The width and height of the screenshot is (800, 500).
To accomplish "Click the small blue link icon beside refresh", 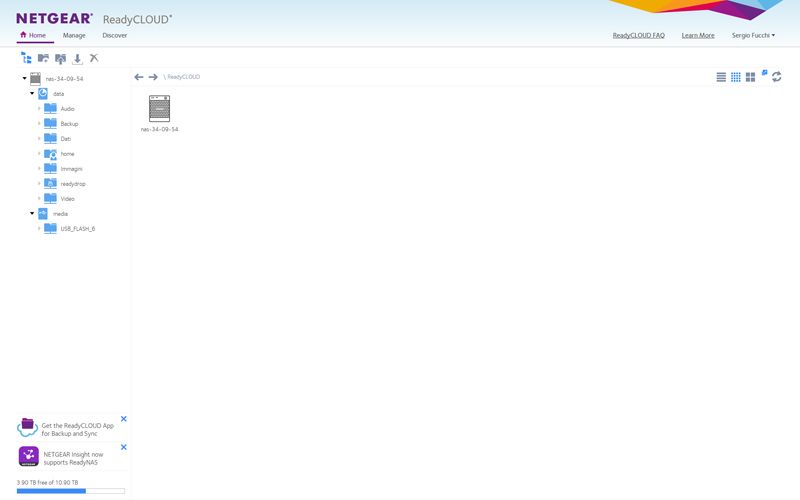I will pyautogui.click(x=764, y=73).
